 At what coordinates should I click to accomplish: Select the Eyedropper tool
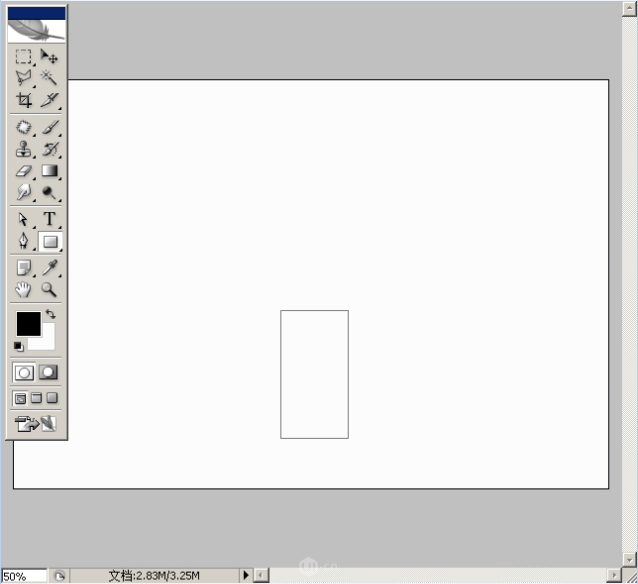click(x=49, y=268)
